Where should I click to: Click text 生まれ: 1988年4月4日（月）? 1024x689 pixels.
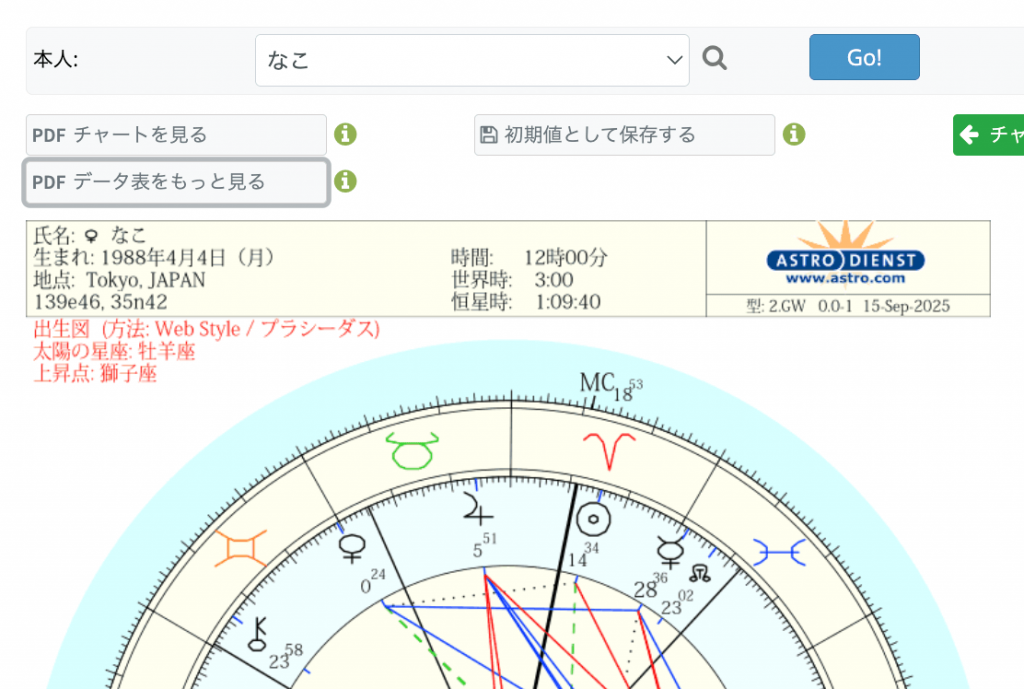click(155, 257)
